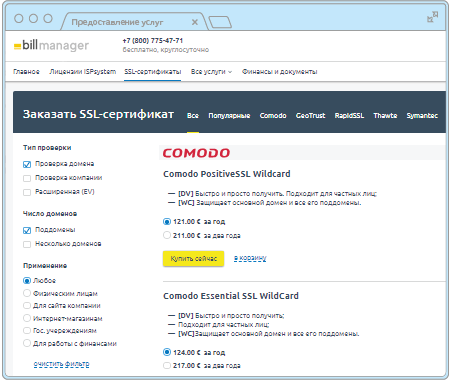
Task: Open Финансы и документы section
Action: tap(279, 72)
